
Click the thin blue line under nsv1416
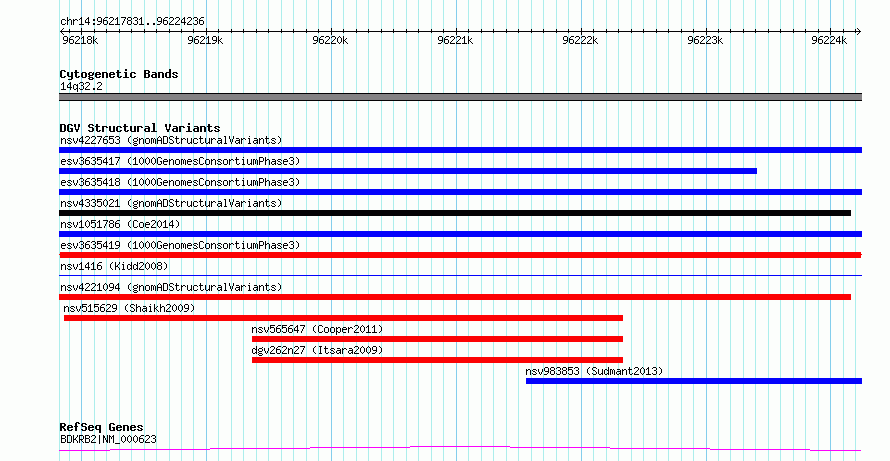click(x=460, y=275)
